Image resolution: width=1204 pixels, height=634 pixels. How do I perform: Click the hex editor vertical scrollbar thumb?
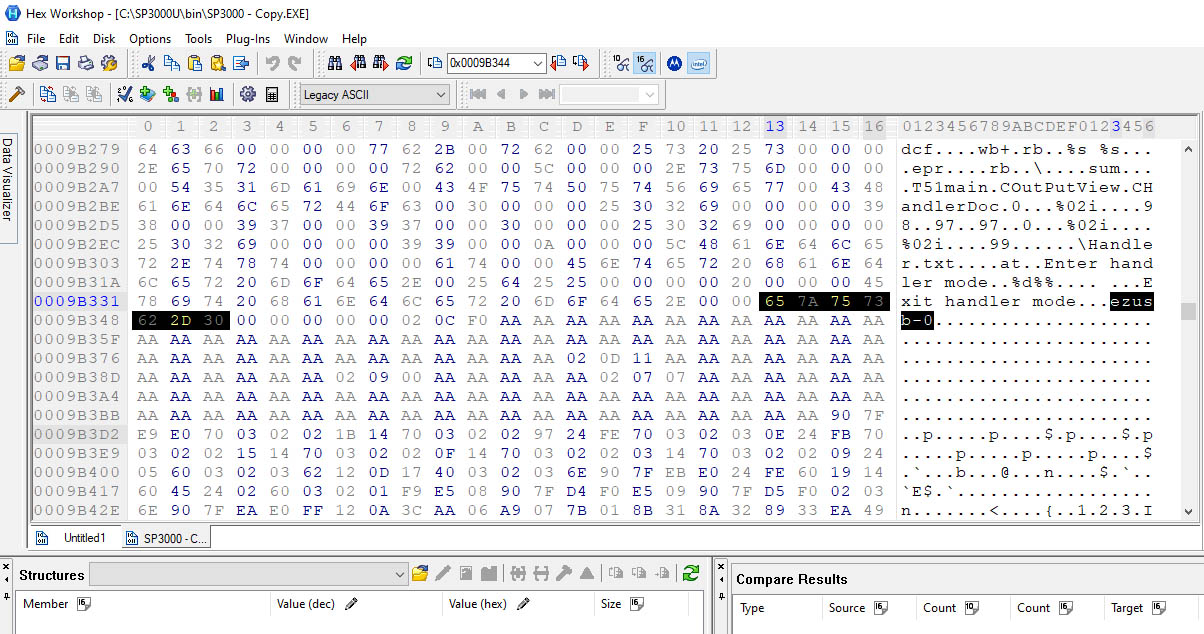(1188, 311)
